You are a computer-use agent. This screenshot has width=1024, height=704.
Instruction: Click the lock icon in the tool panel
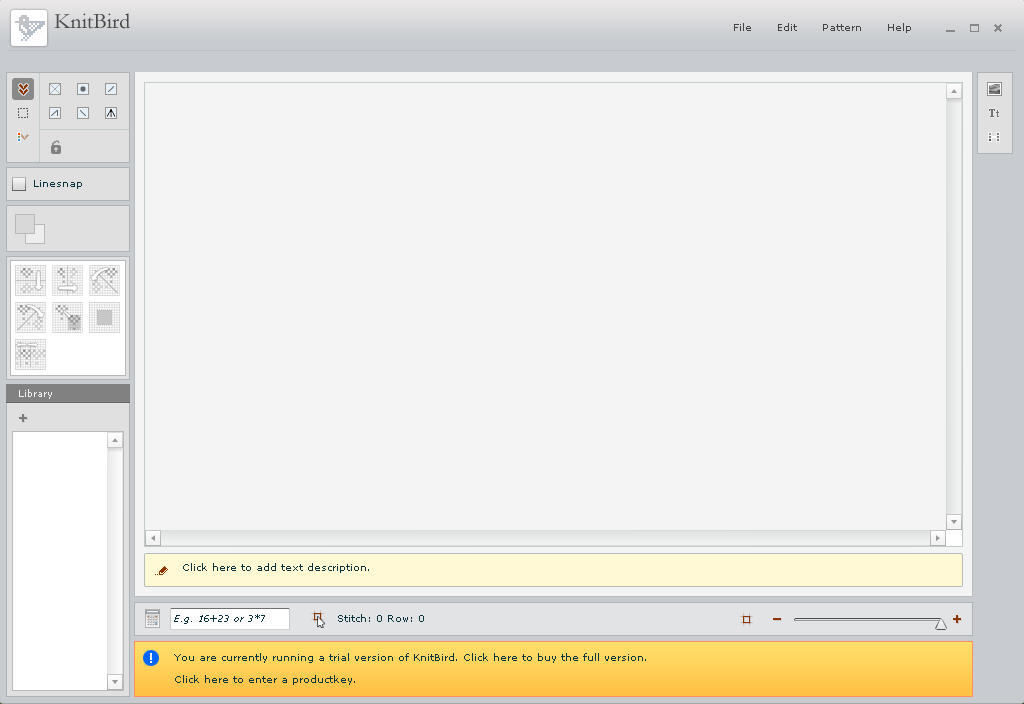[55, 147]
